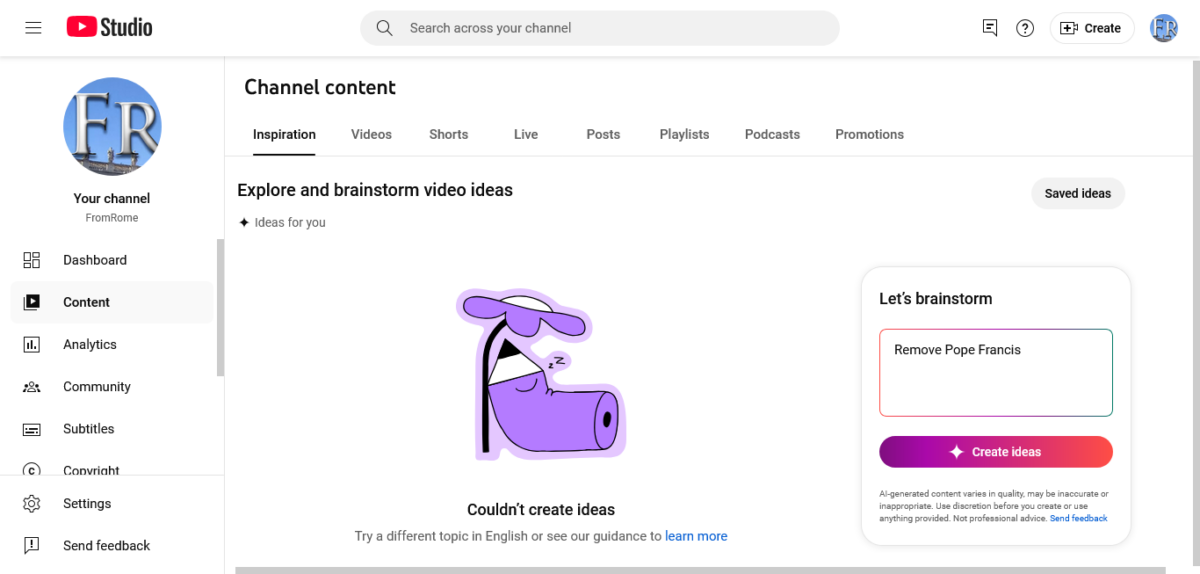
Task: Open the Help question mark icon
Action: point(1025,28)
